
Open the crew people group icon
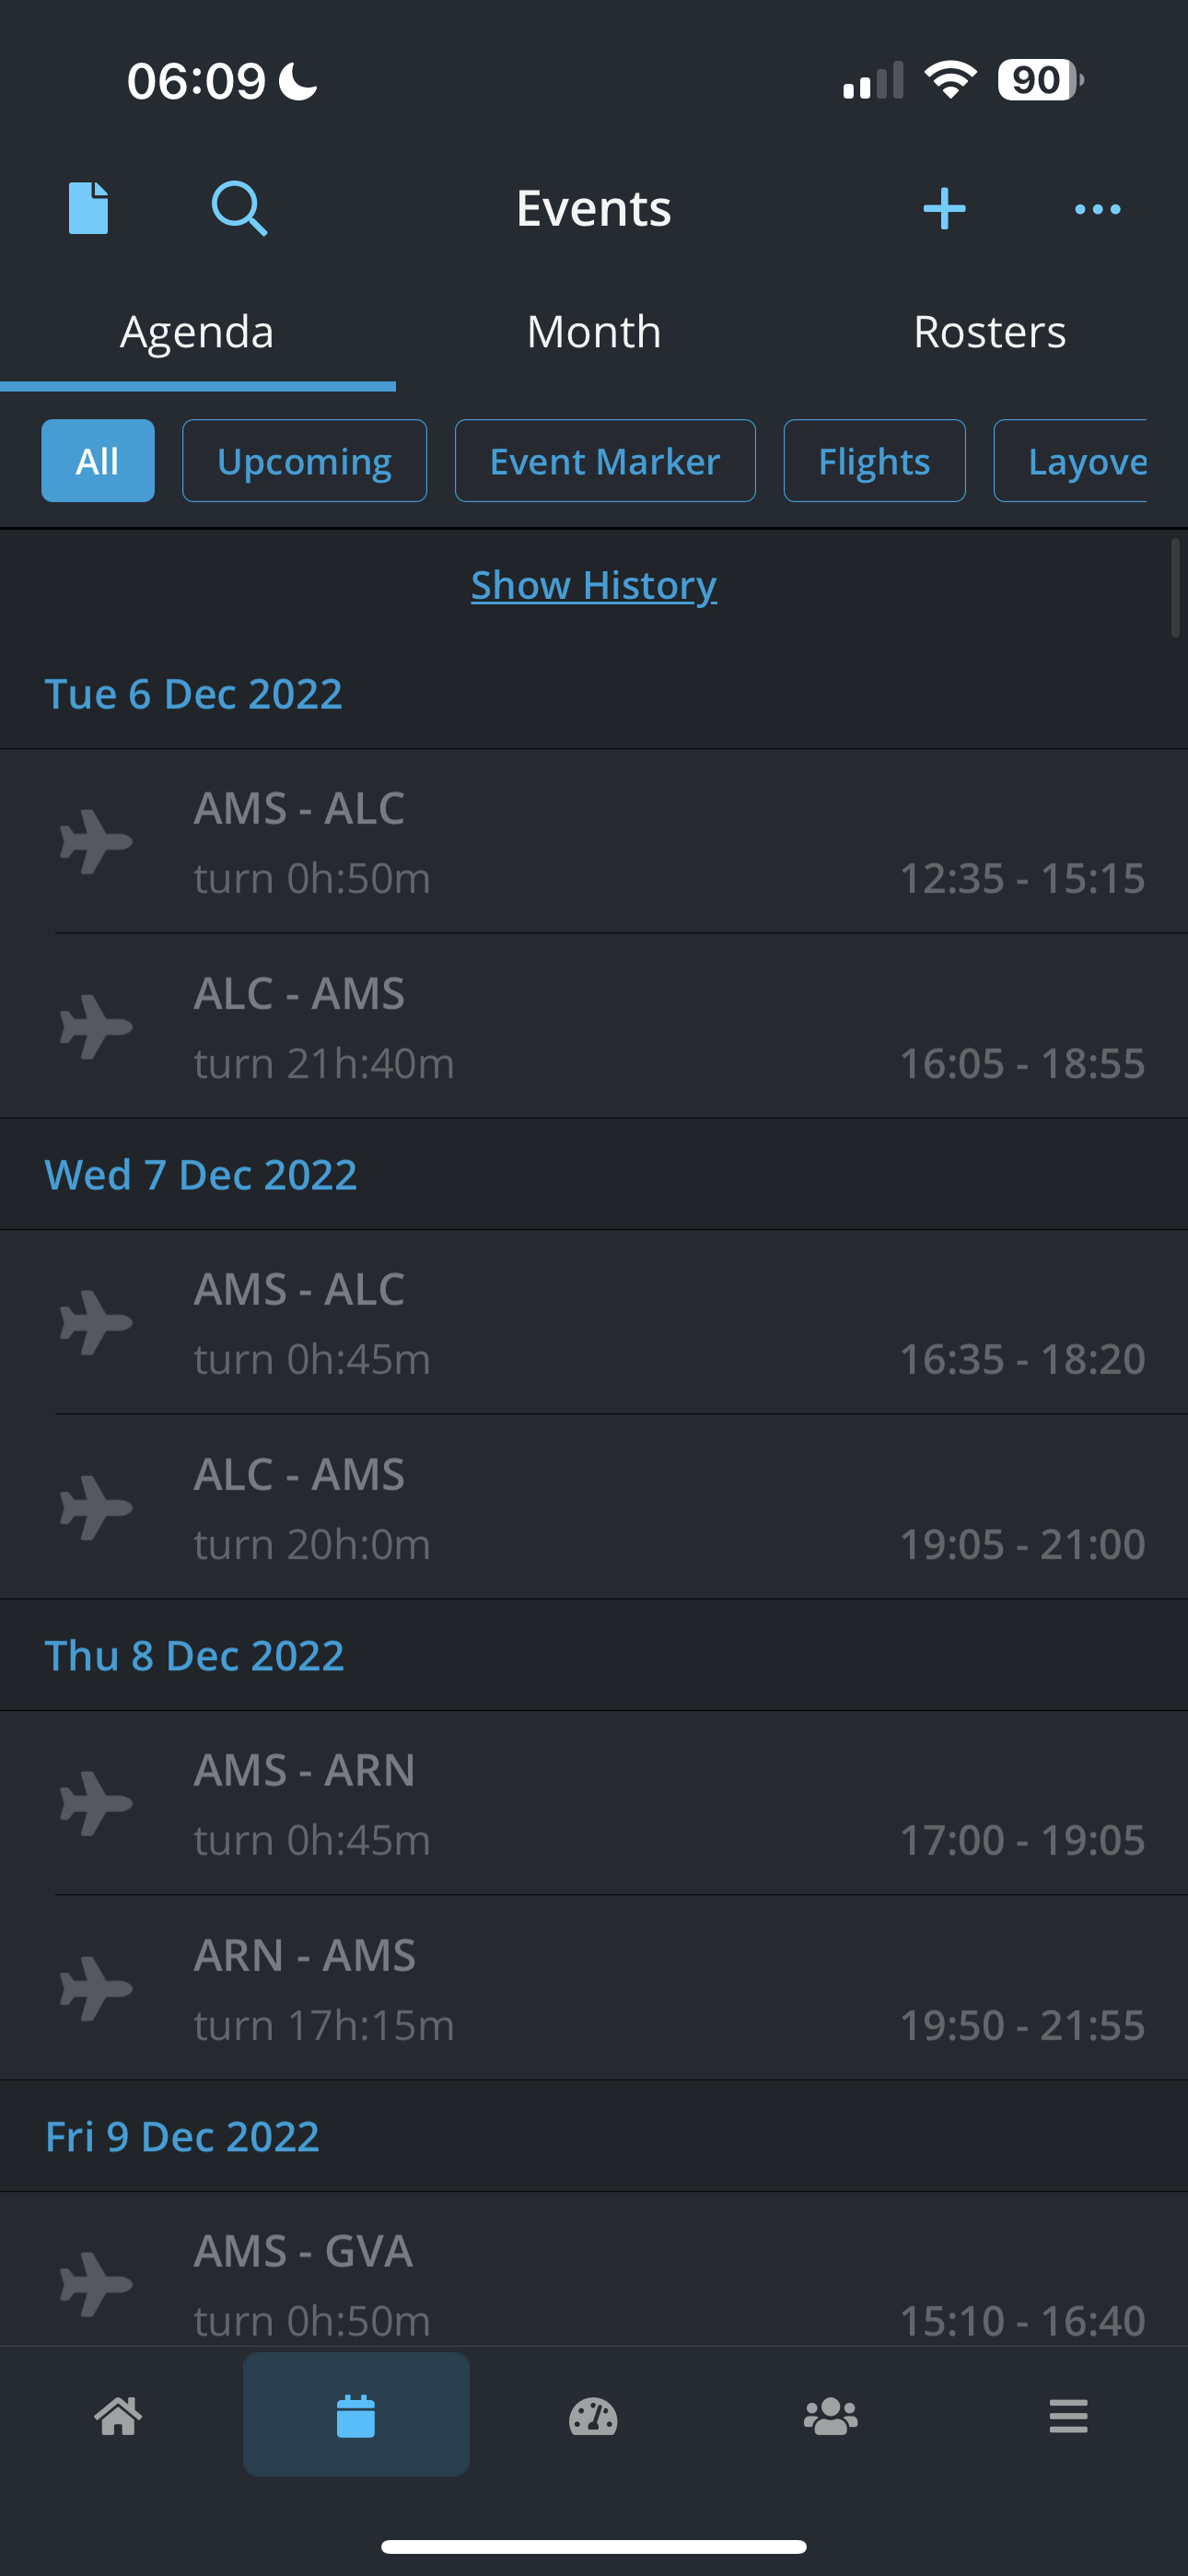pyautogui.click(x=830, y=2416)
